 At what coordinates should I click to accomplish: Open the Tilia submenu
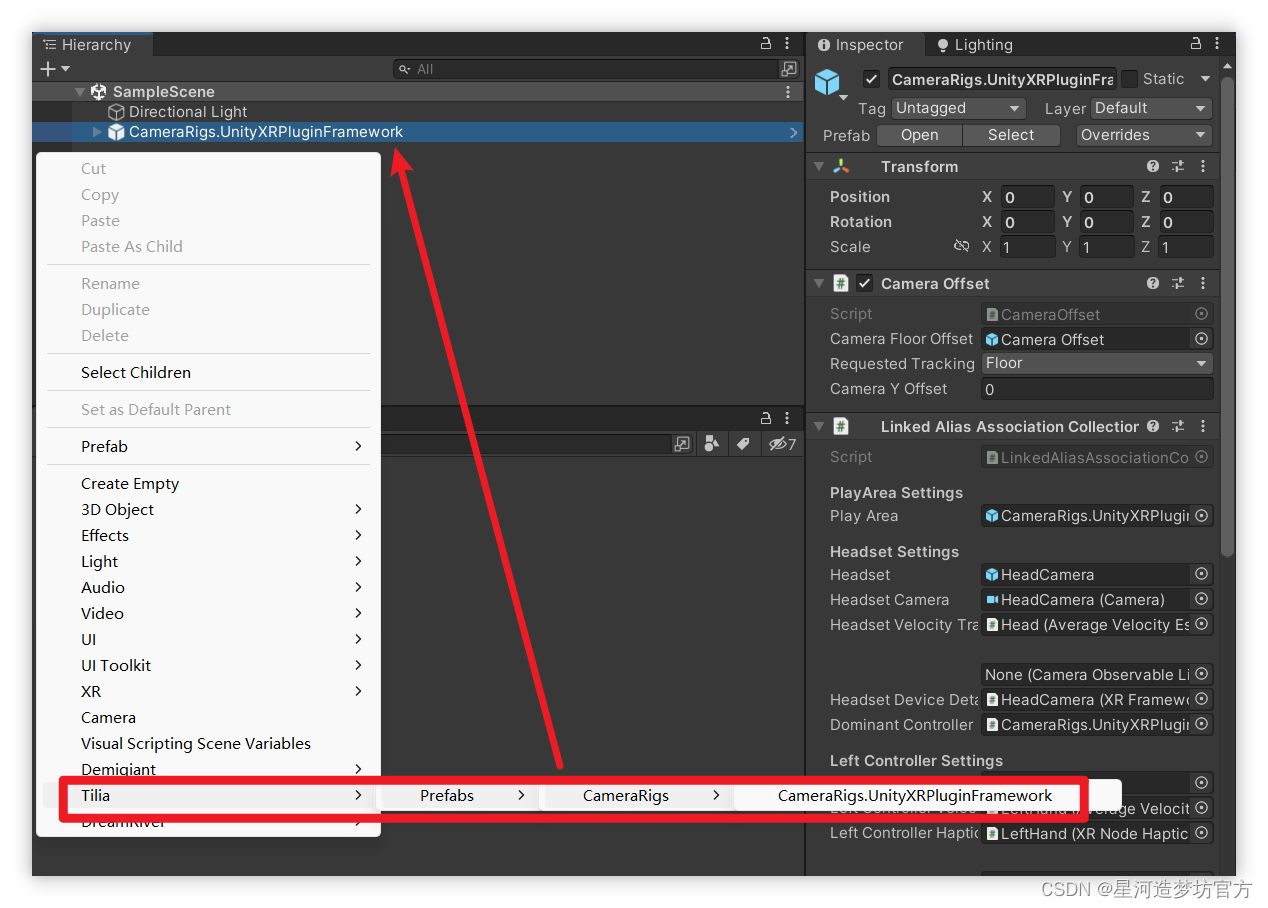click(208, 795)
